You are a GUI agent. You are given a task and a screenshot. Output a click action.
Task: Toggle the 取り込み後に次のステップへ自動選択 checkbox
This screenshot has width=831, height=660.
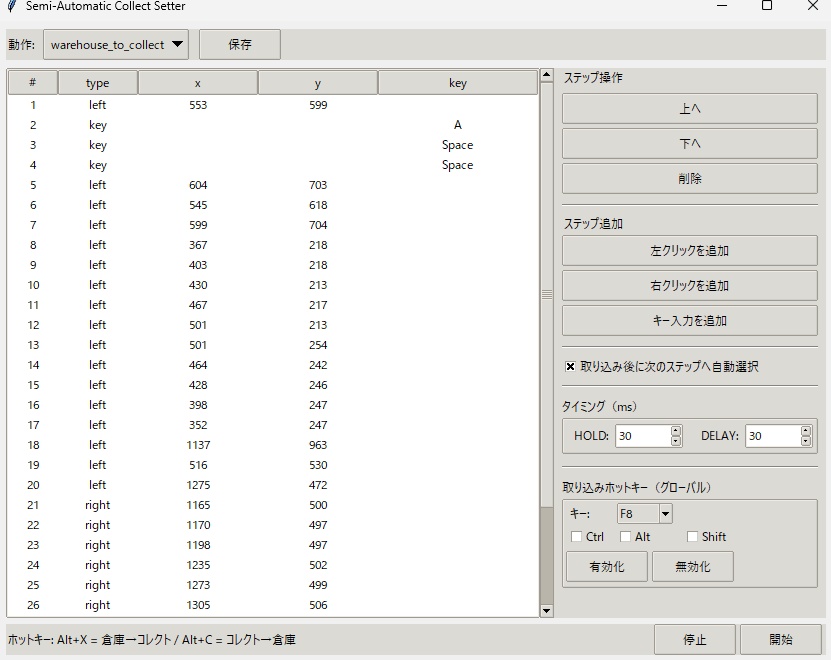click(570, 365)
